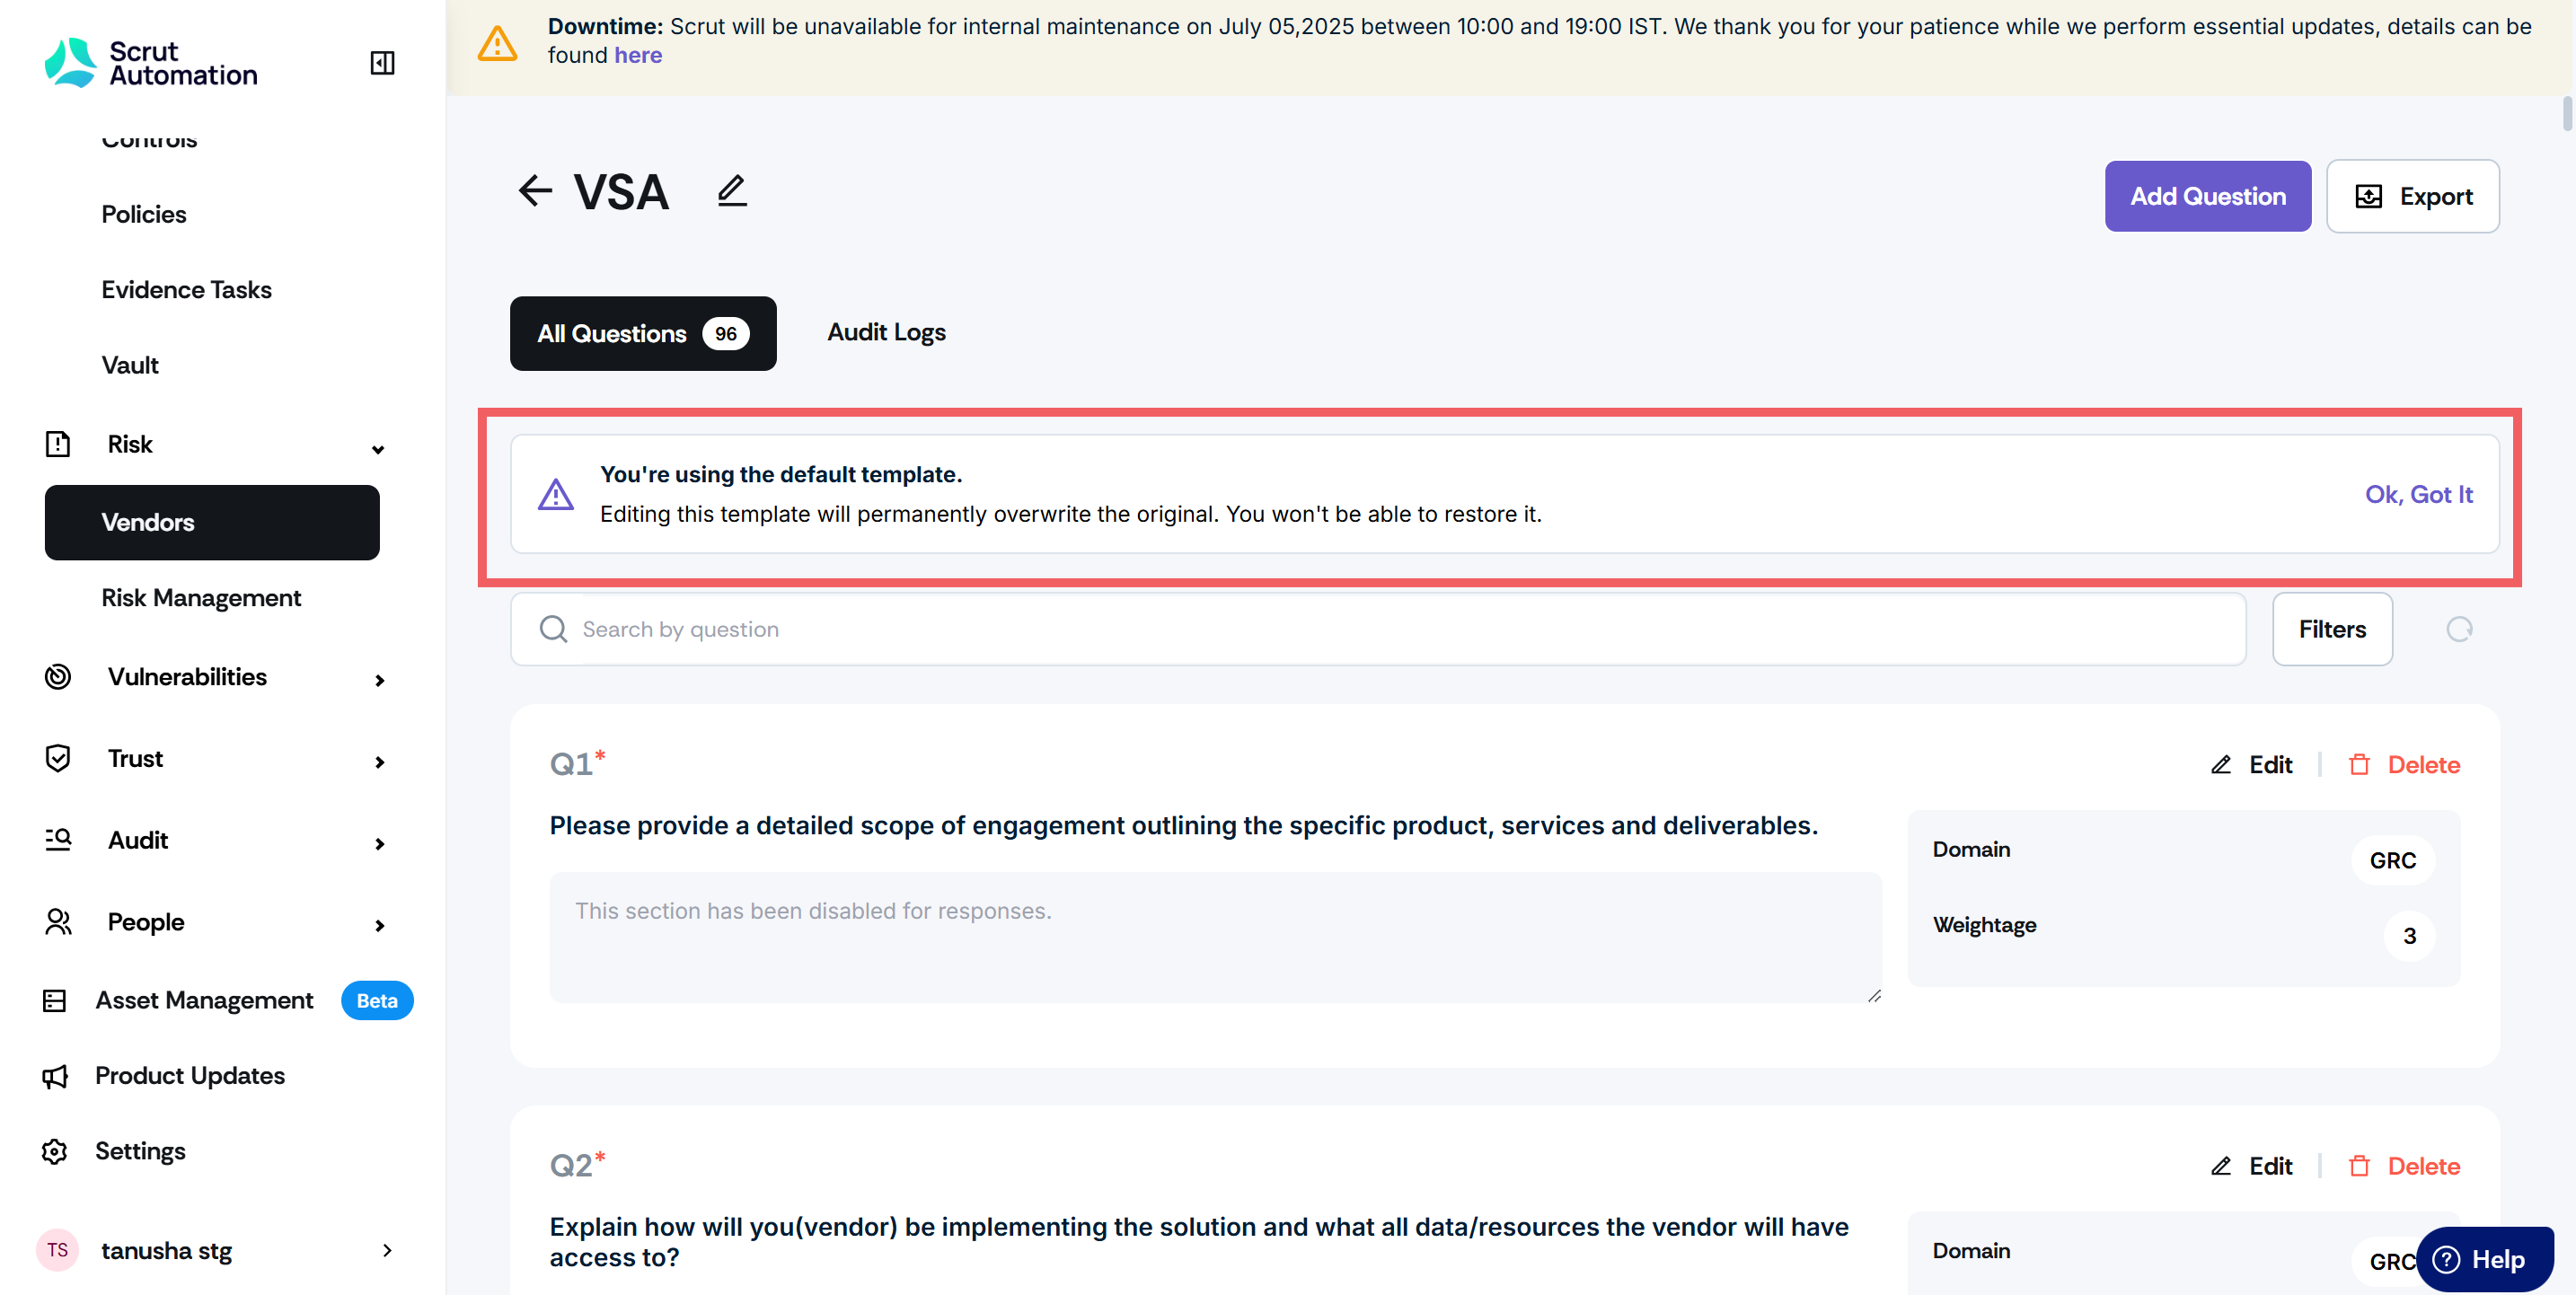Follow the 'here' downtime details link
2576x1295 pixels.
[x=638, y=55]
